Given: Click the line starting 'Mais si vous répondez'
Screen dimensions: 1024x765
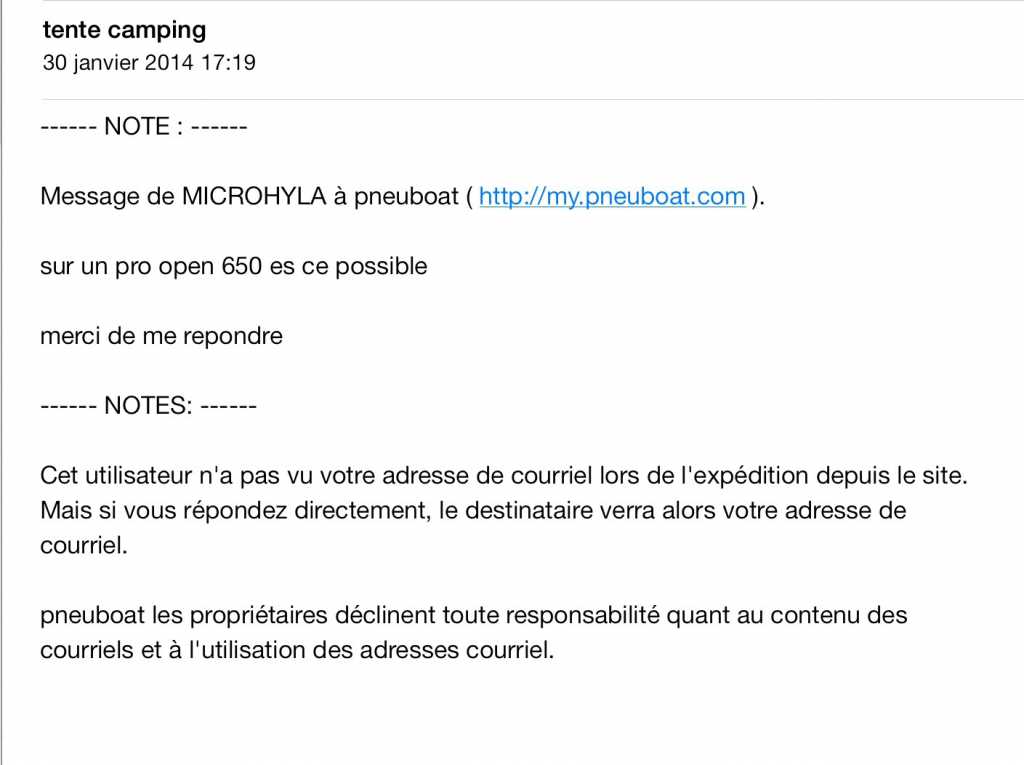Looking at the screenshot, I should coord(472,510).
